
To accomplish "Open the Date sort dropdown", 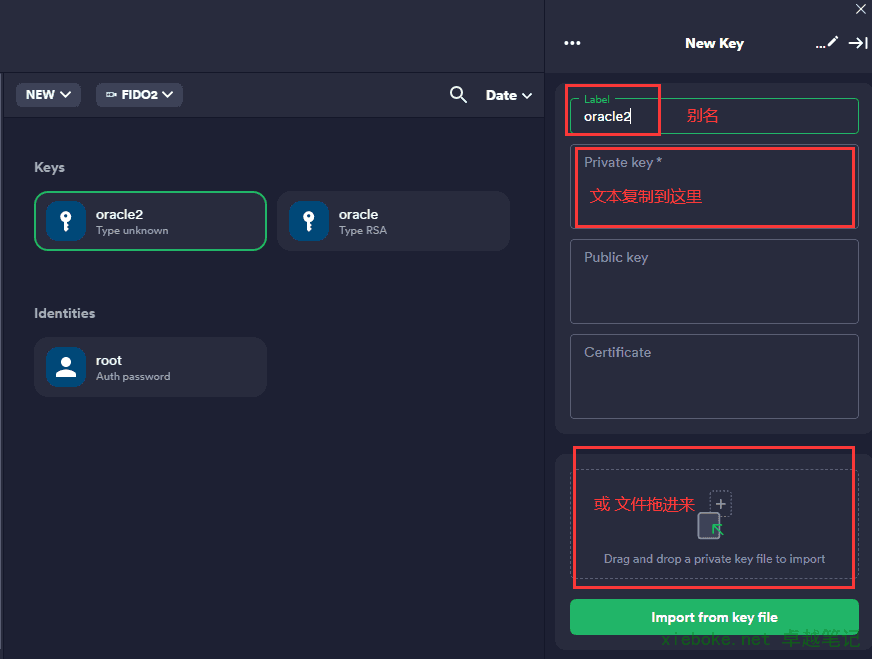I will click(x=508, y=95).
